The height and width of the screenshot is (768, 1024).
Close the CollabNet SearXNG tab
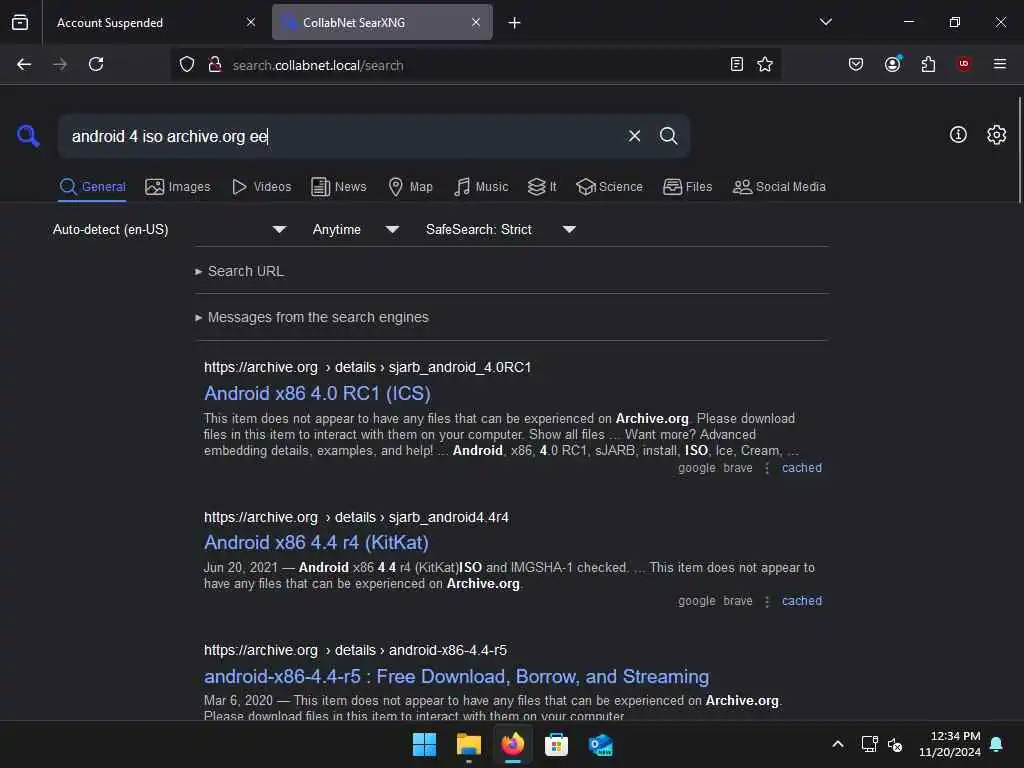click(x=475, y=22)
